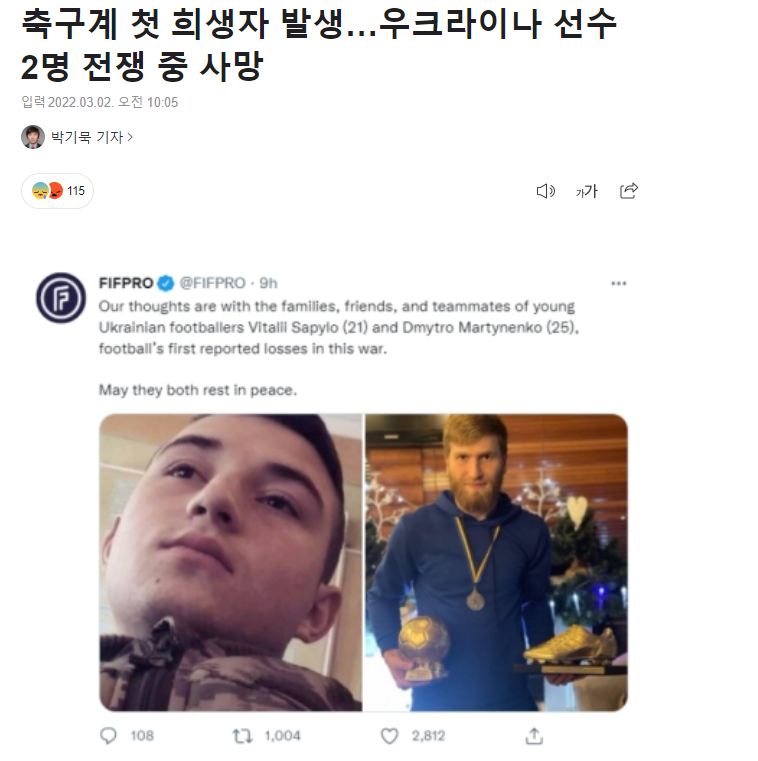Click the retweet icon
Image resolution: width=758 pixels, height=761 pixels.
(242, 736)
